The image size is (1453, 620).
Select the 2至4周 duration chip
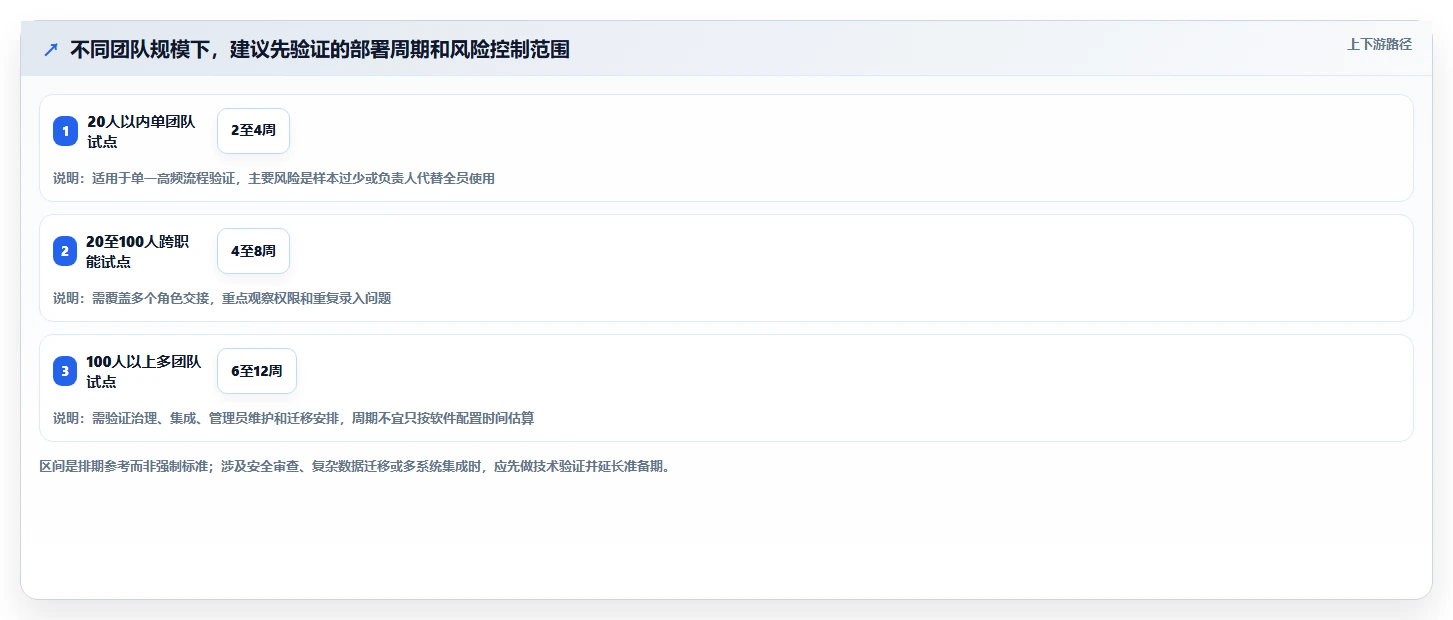tap(253, 131)
